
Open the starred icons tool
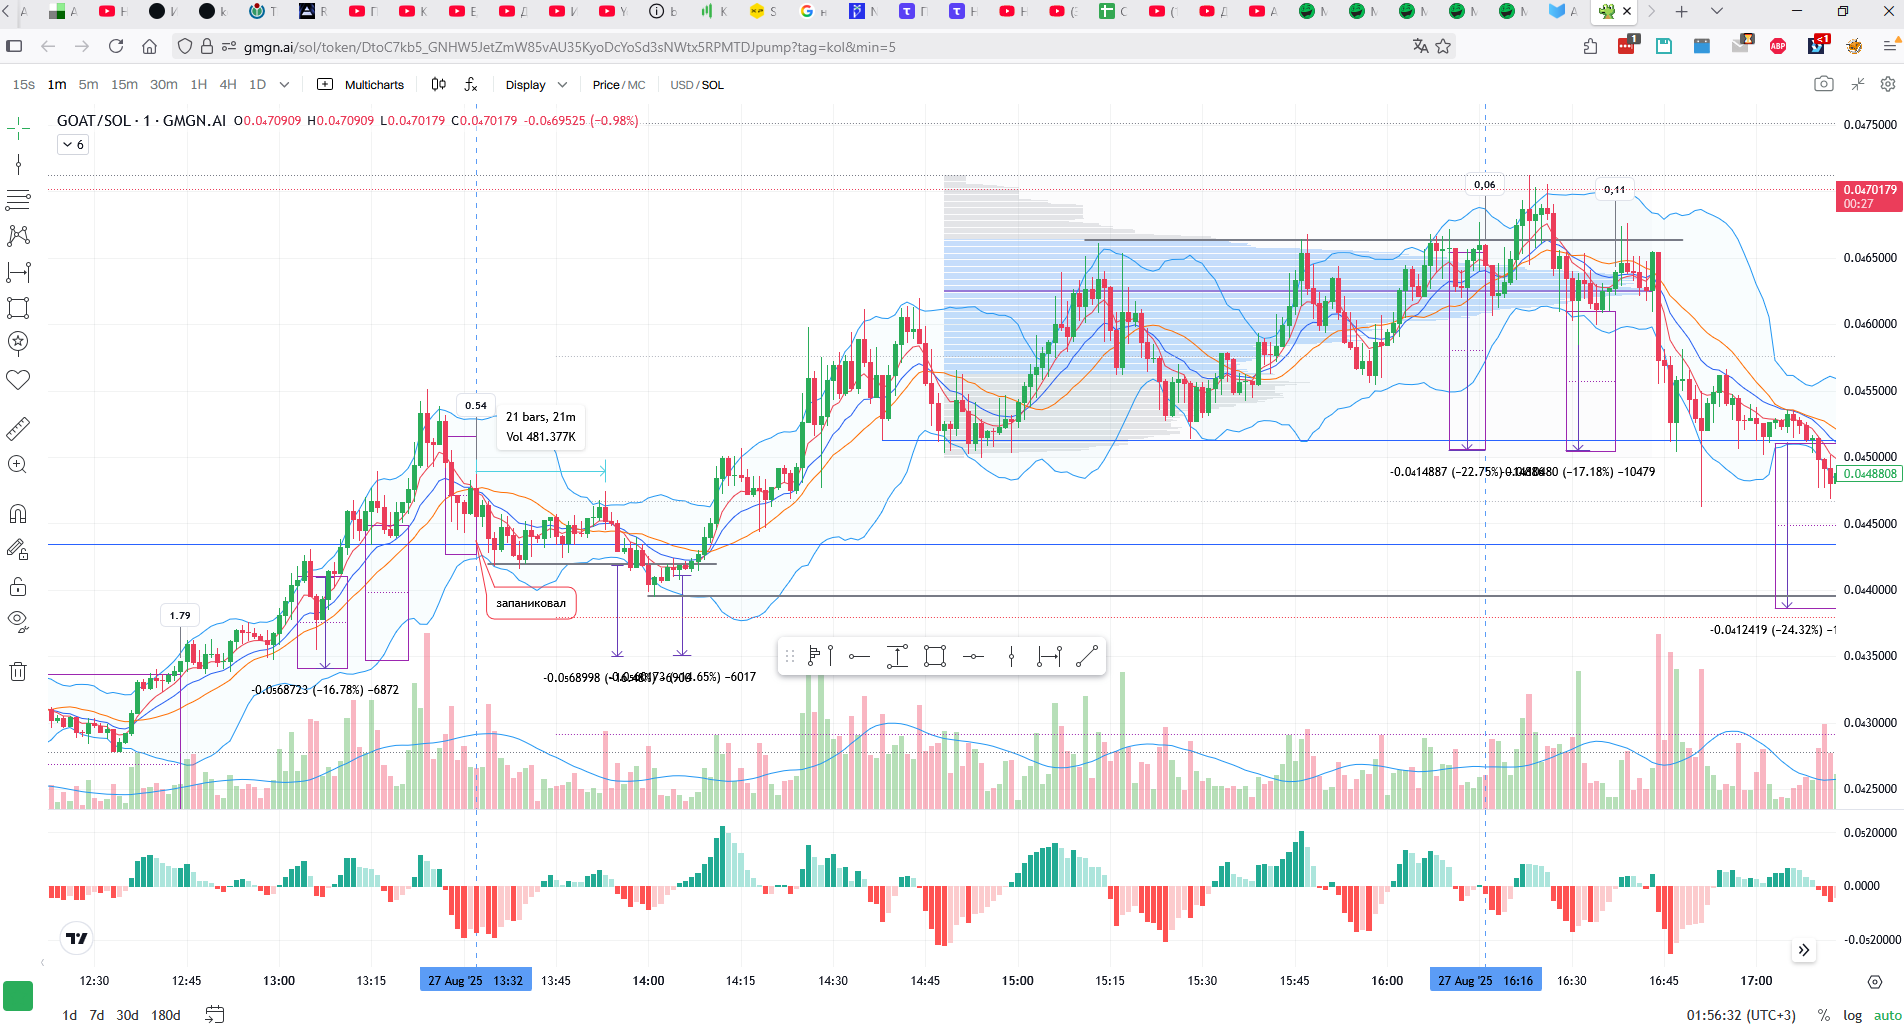point(18,343)
